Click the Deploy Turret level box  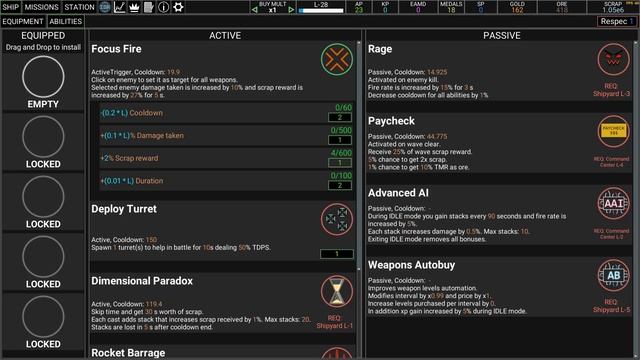pos(337,254)
